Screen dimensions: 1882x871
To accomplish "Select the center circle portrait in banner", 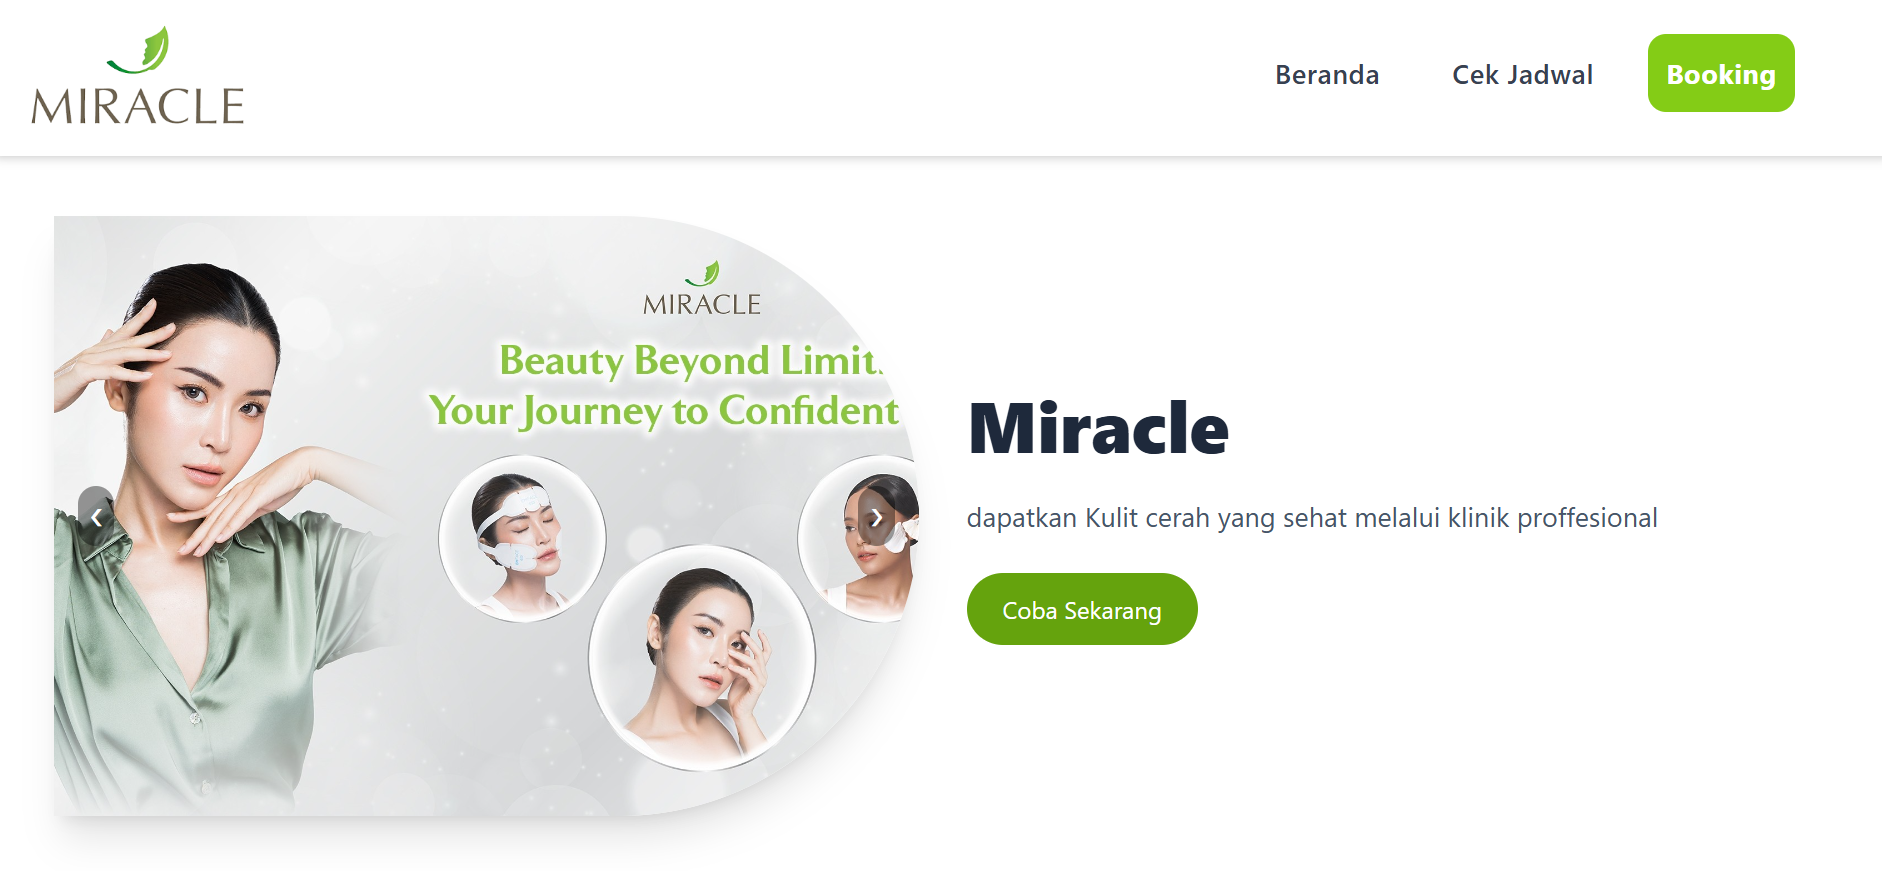I will [x=702, y=658].
